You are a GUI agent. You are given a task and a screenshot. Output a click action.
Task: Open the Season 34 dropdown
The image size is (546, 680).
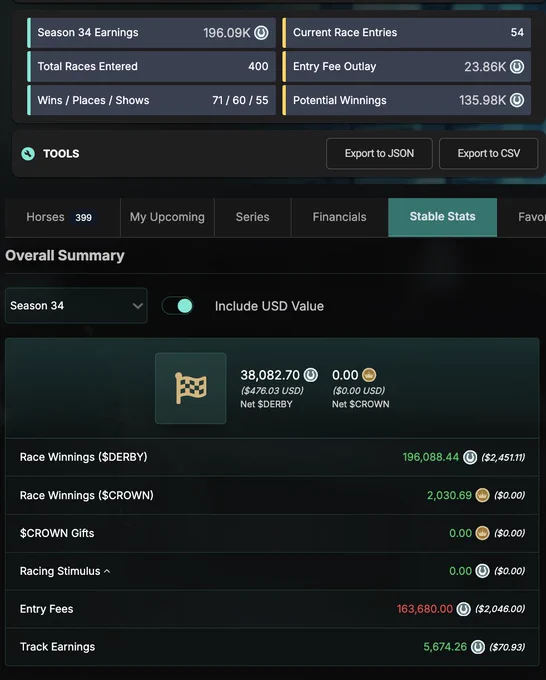point(76,306)
